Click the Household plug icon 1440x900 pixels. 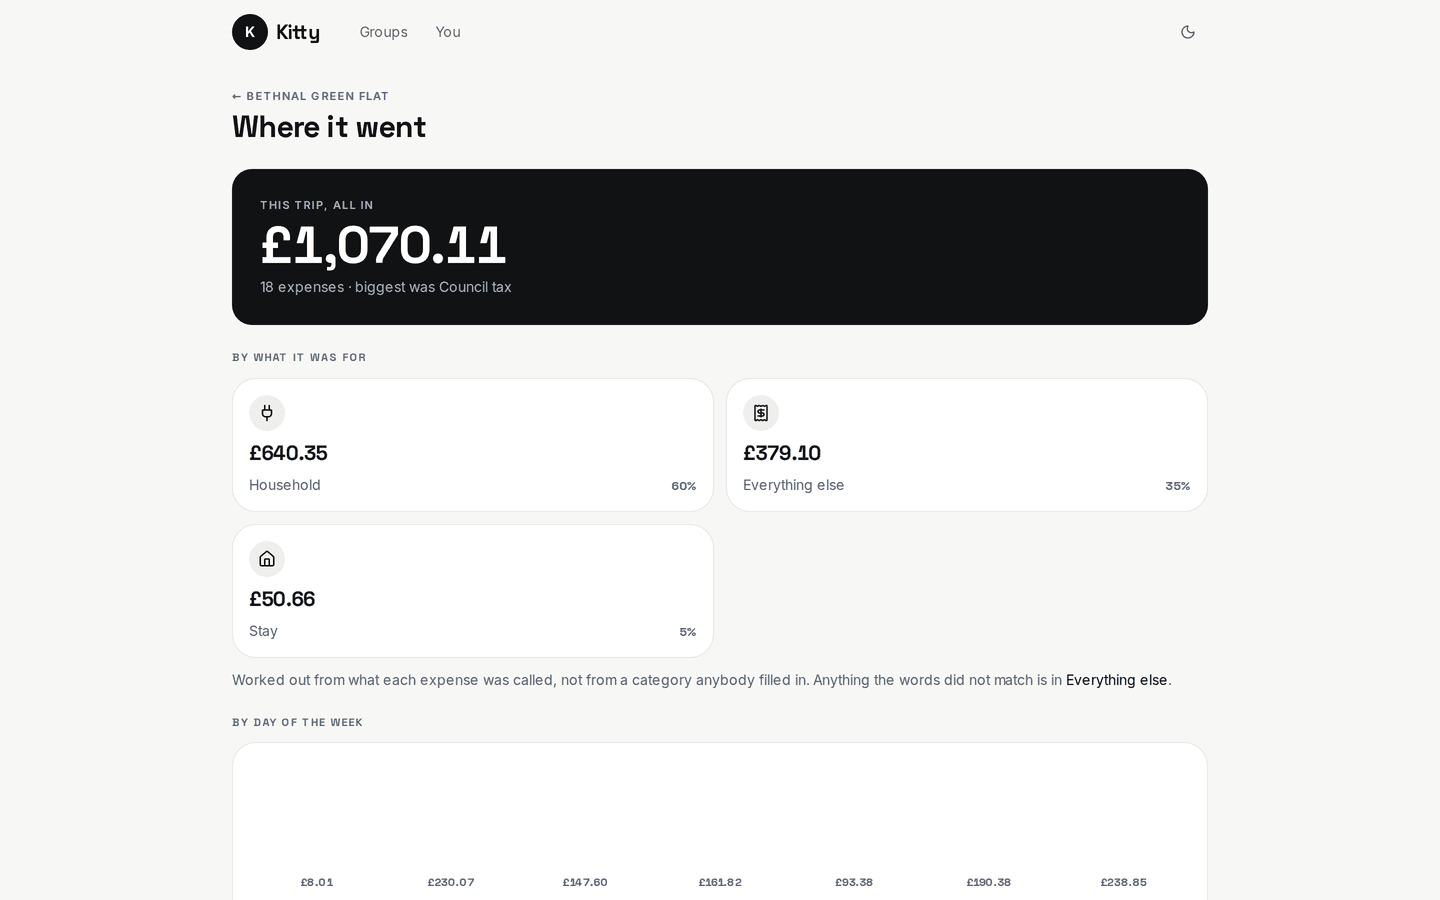[x=267, y=413]
